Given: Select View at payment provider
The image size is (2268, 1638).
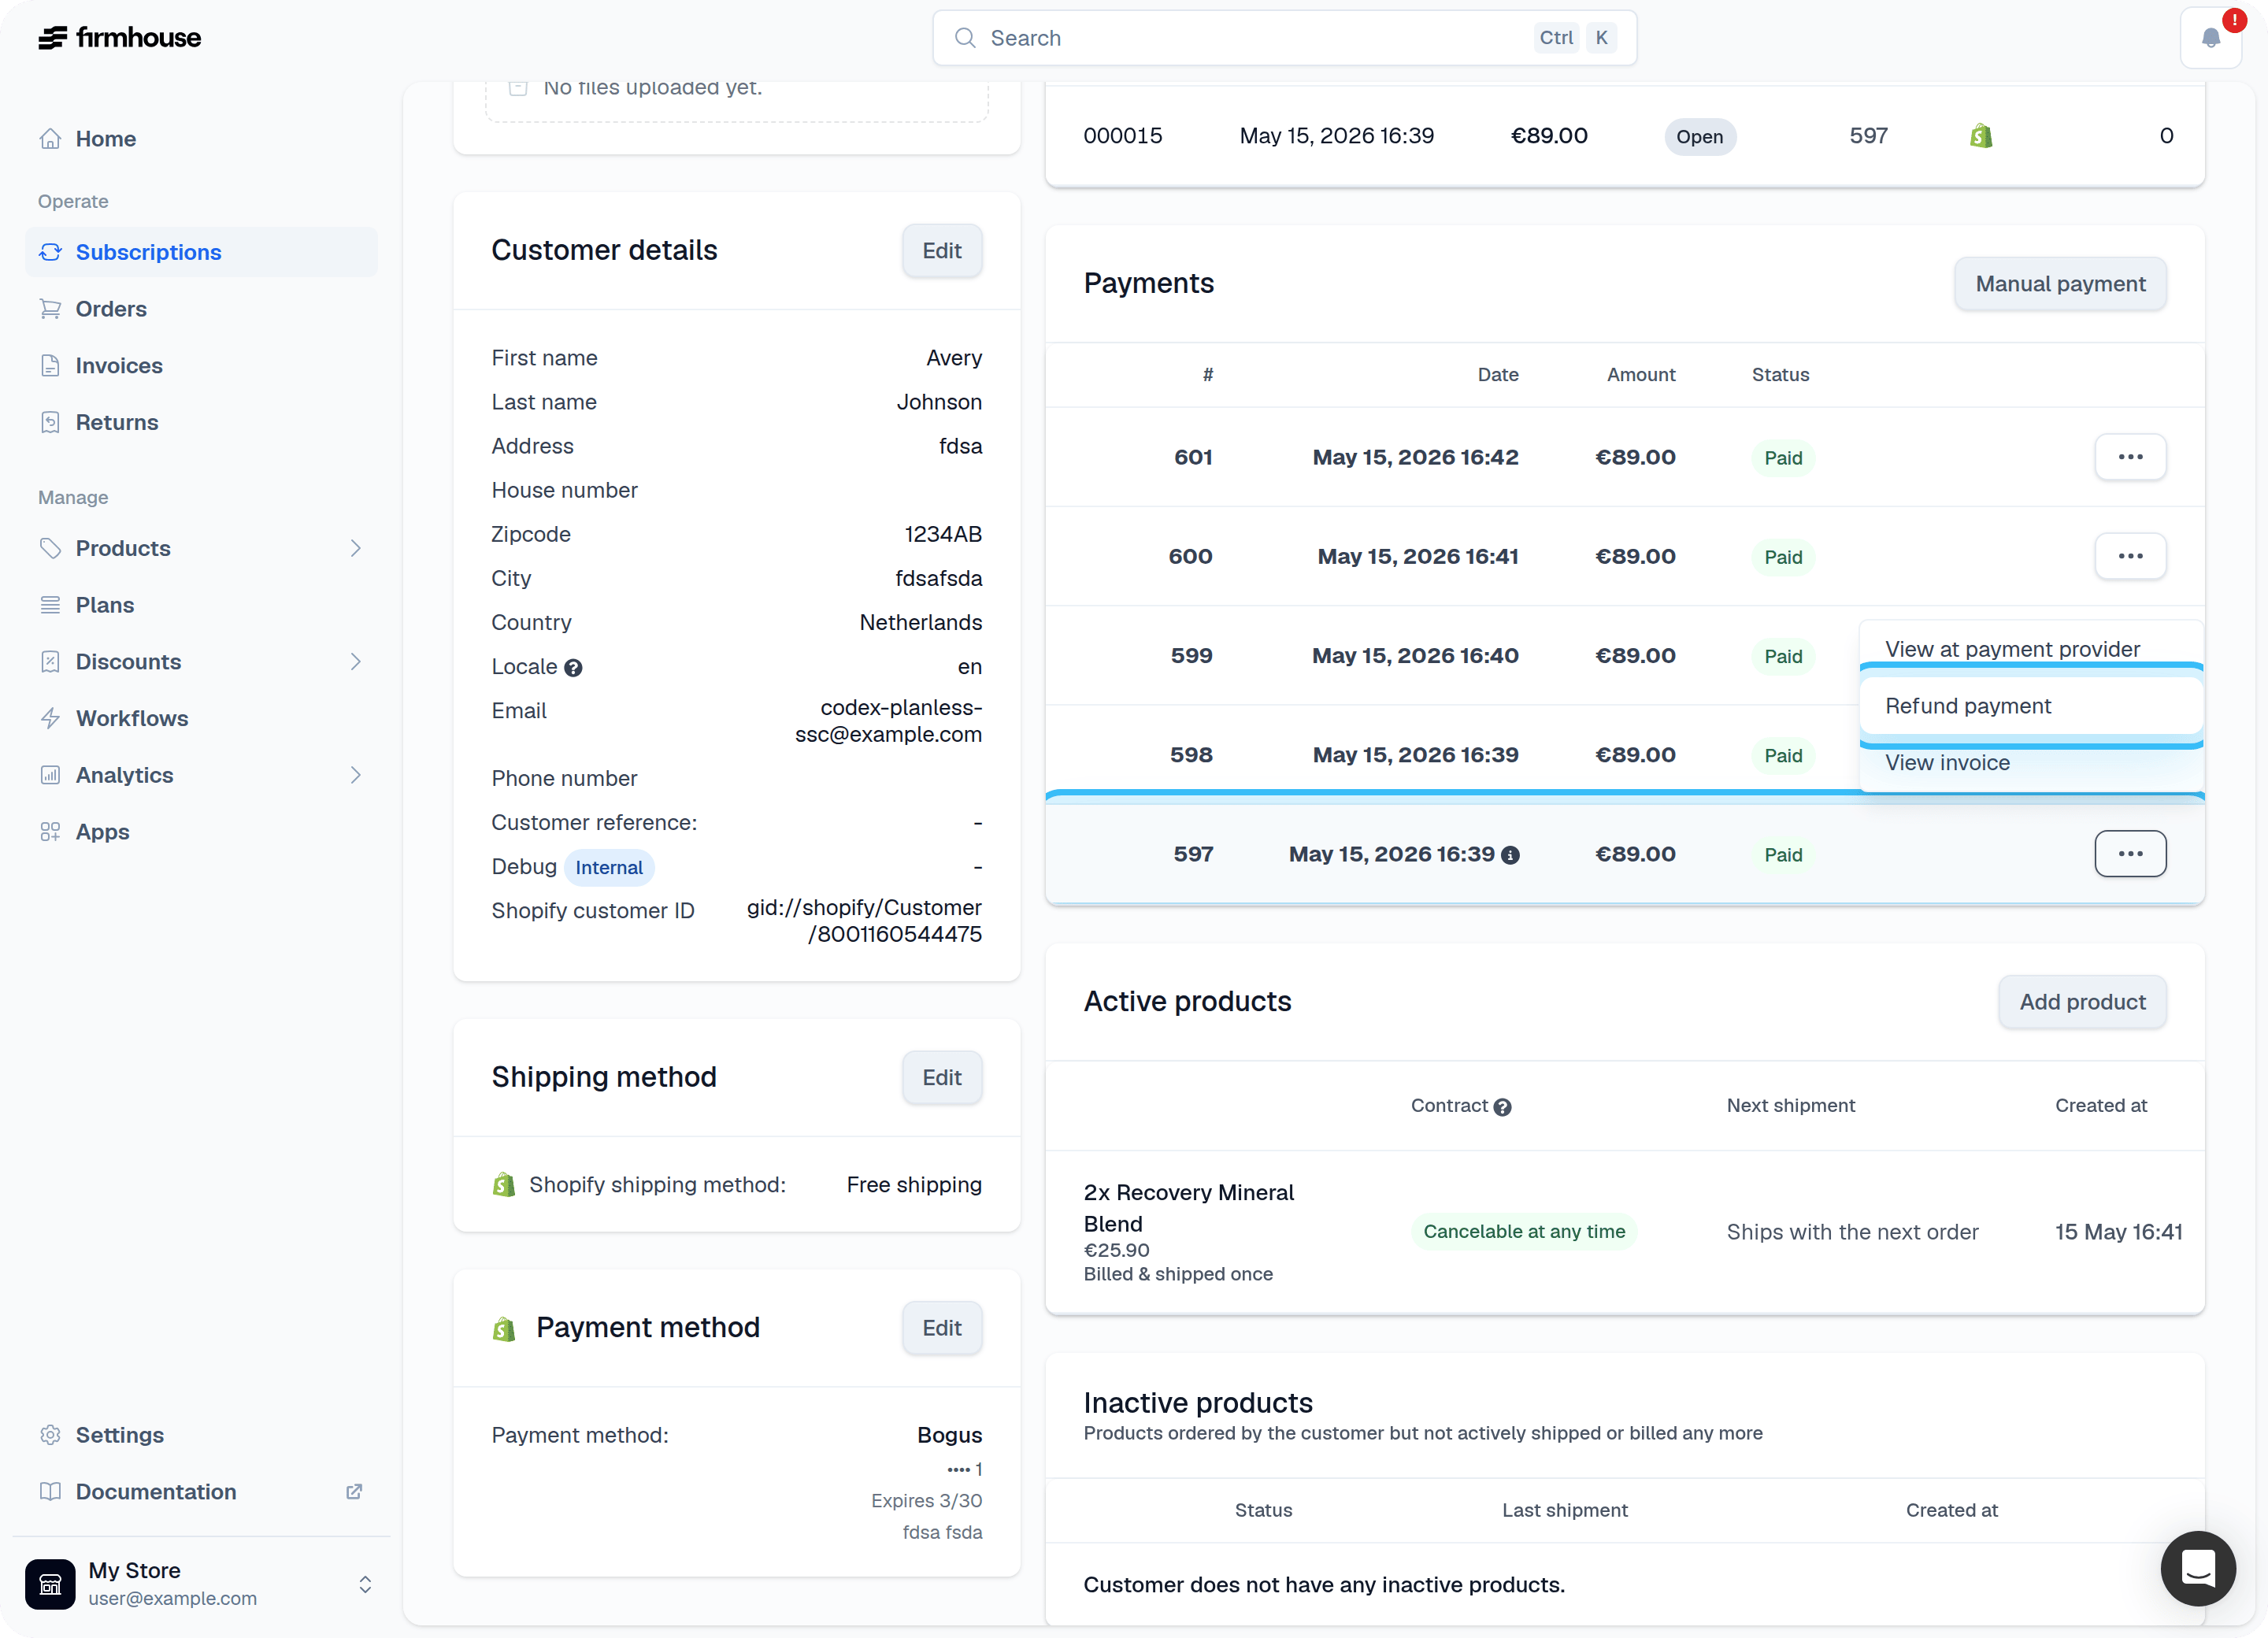Looking at the screenshot, I should [2031, 649].
